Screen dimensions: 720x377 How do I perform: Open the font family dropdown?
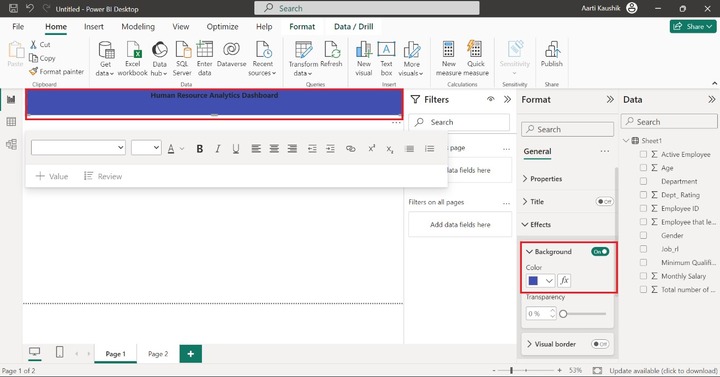click(78, 147)
